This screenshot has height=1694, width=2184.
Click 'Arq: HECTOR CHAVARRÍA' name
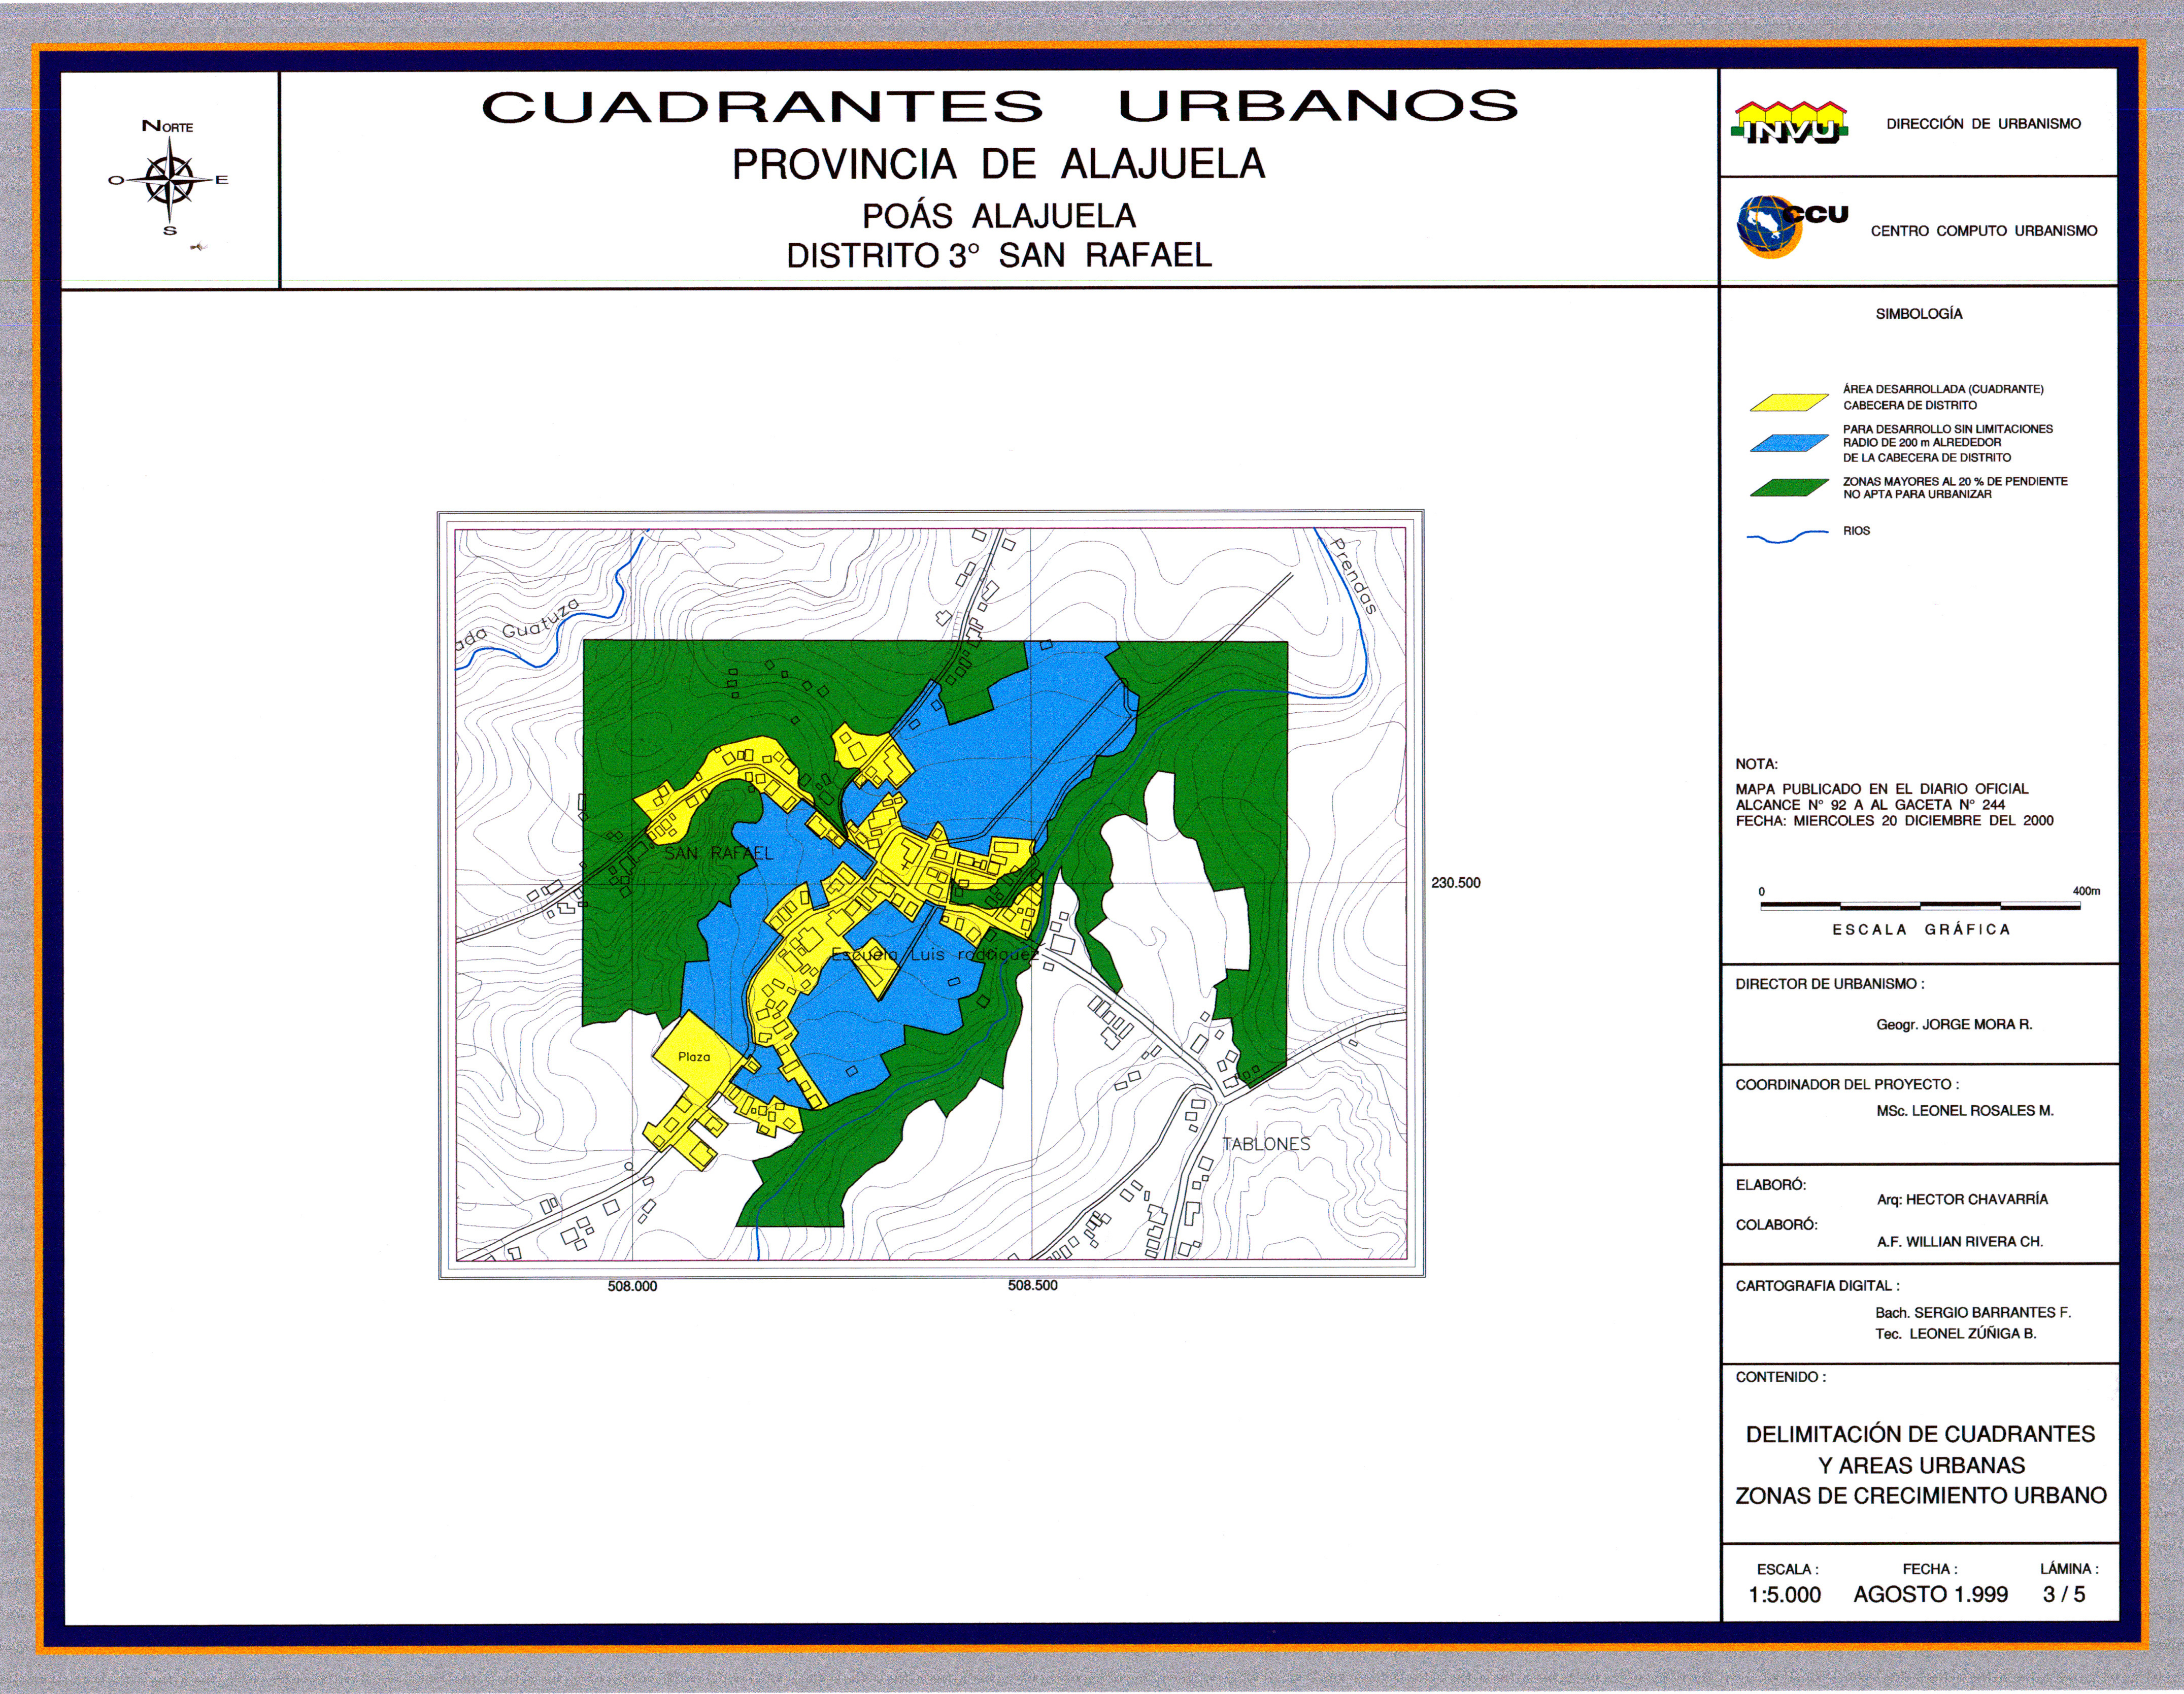(1962, 1200)
